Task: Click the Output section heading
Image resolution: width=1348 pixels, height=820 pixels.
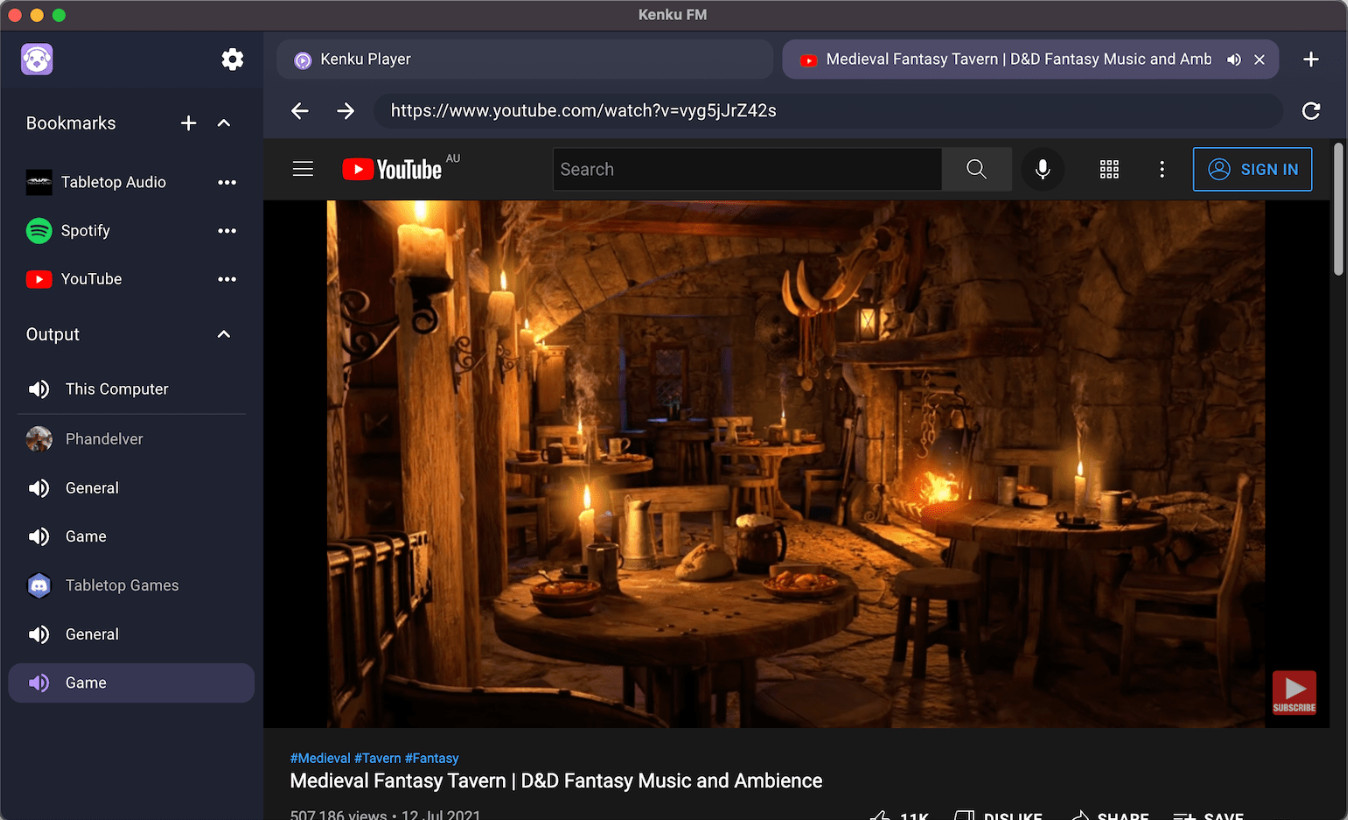Action: [53, 334]
